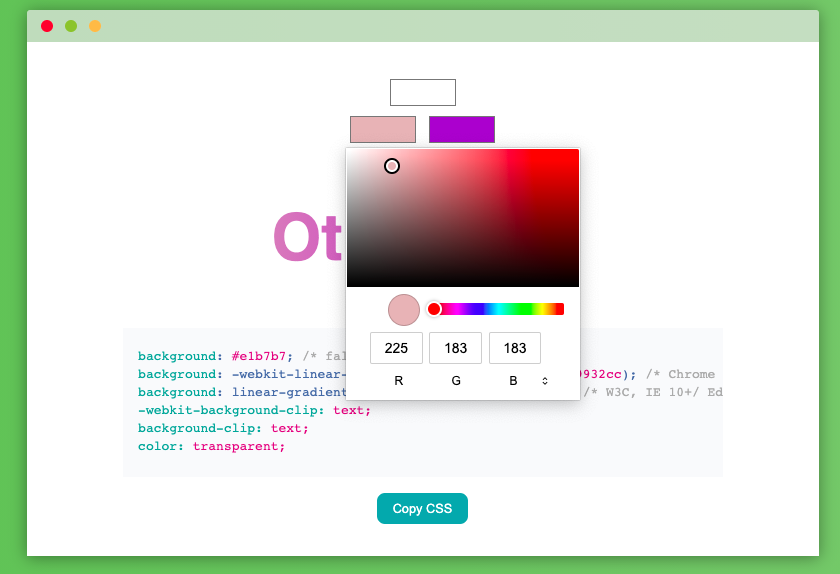
Task: Click inside the rainbow hue slider track
Action: (x=498, y=309)
